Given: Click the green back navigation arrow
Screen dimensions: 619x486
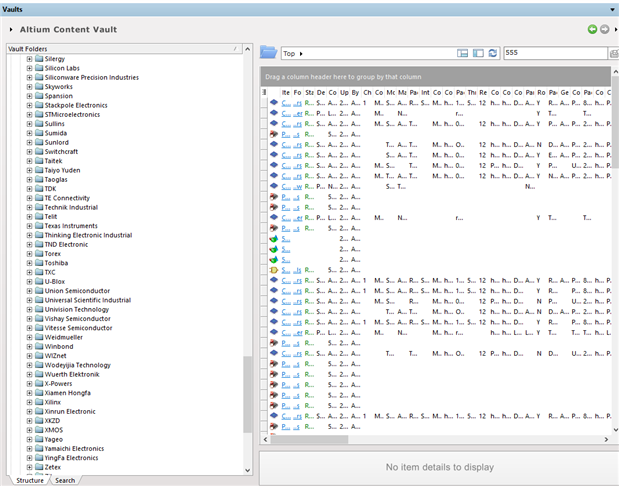Looking at the screenshot, I should pyautogui.click(x=593, y=29).
